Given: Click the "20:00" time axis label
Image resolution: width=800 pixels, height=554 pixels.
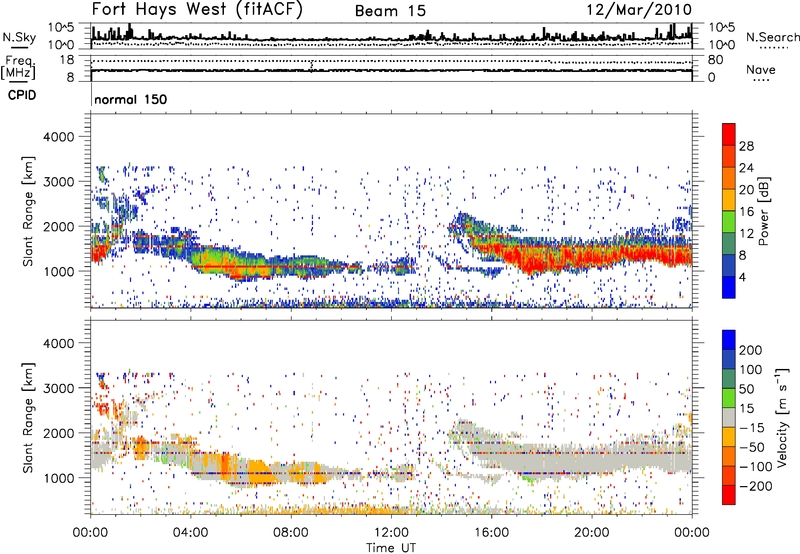Looking at the screenshot, I should [x=592, y=533].
